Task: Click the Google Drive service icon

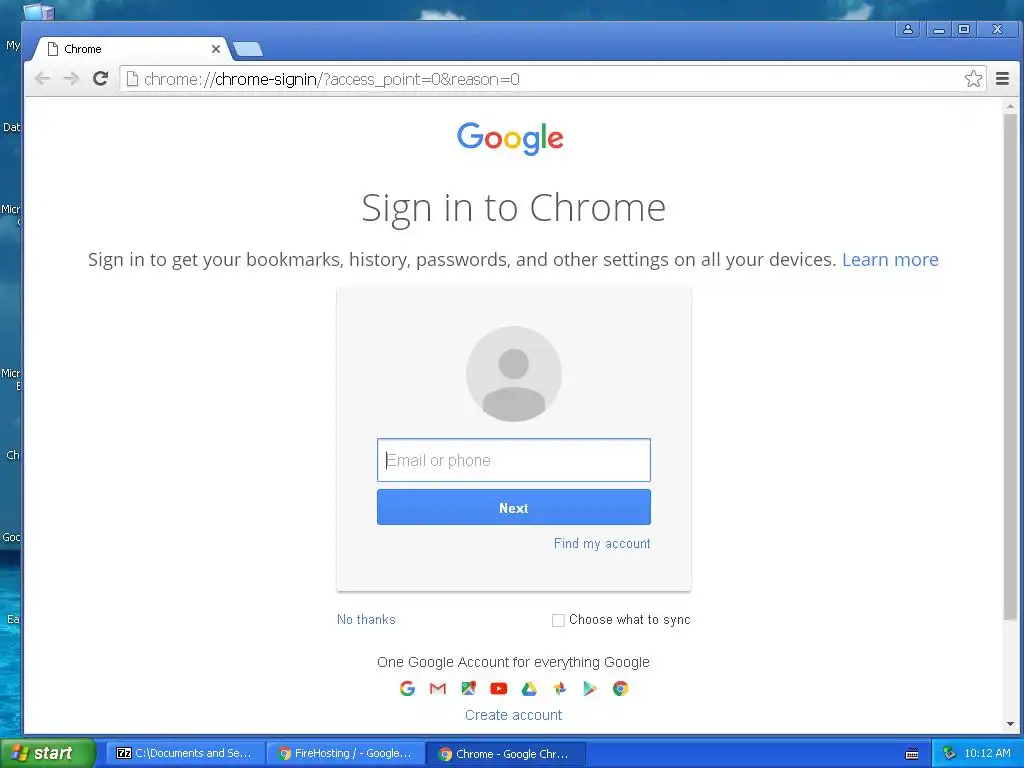Action: tap(529, 688)
